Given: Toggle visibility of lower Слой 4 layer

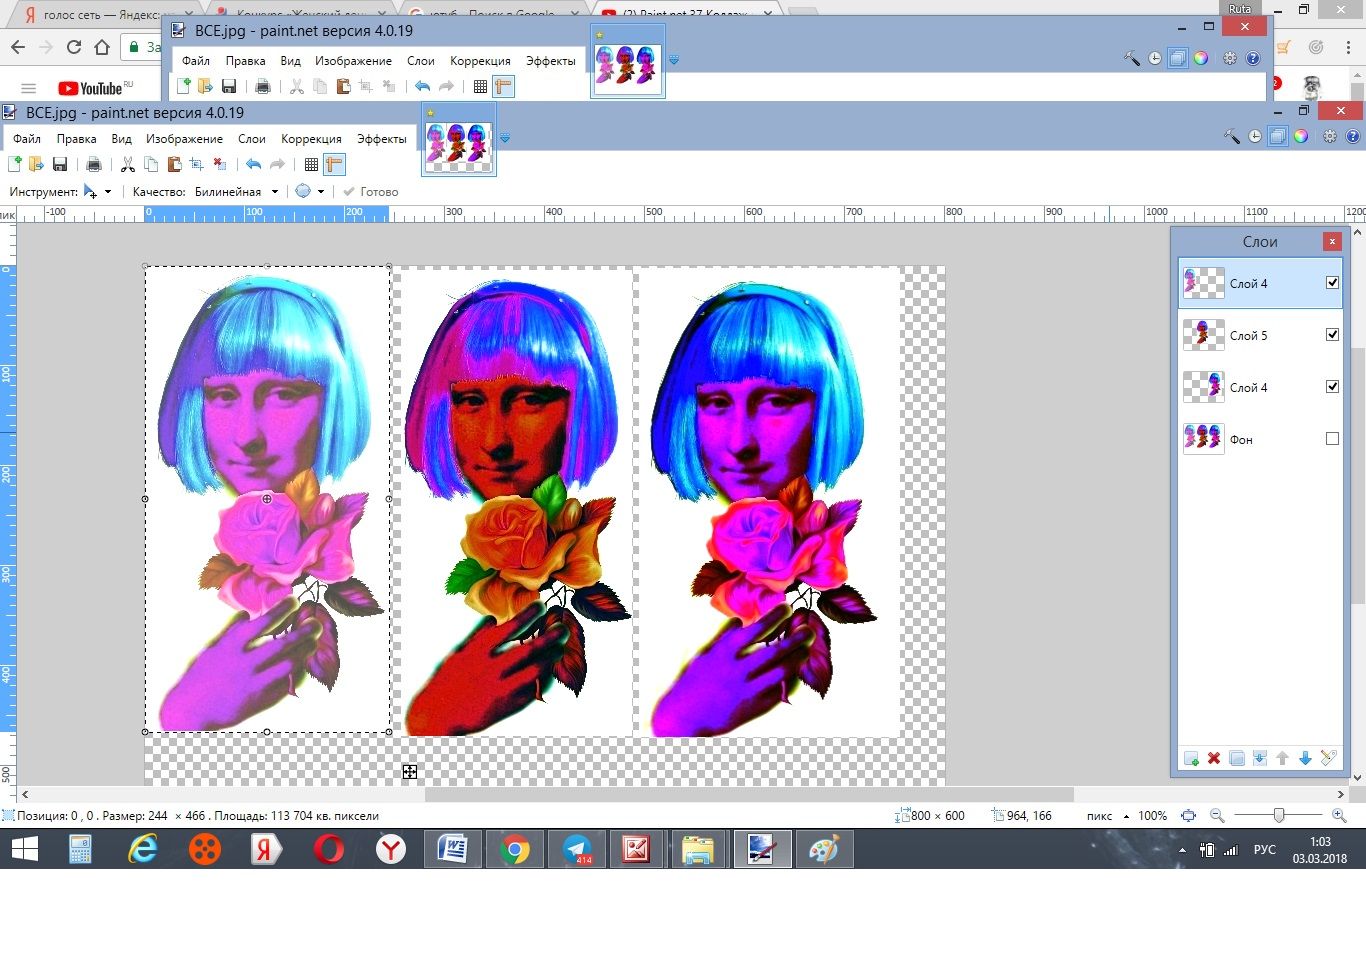Looking at the screenshot, I should pos(1332,387).
